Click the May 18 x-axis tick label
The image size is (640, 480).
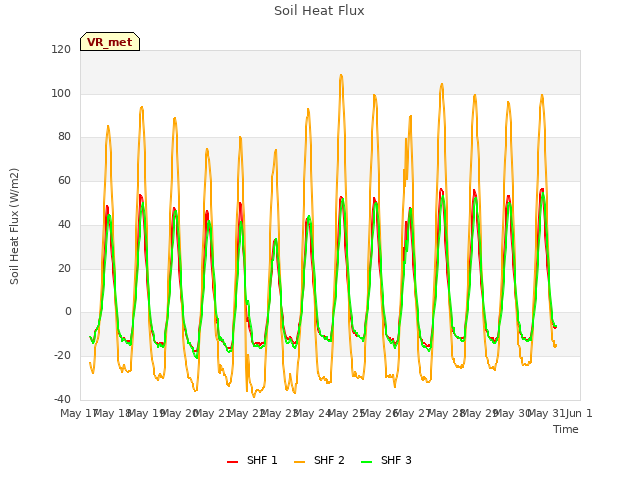112,413
